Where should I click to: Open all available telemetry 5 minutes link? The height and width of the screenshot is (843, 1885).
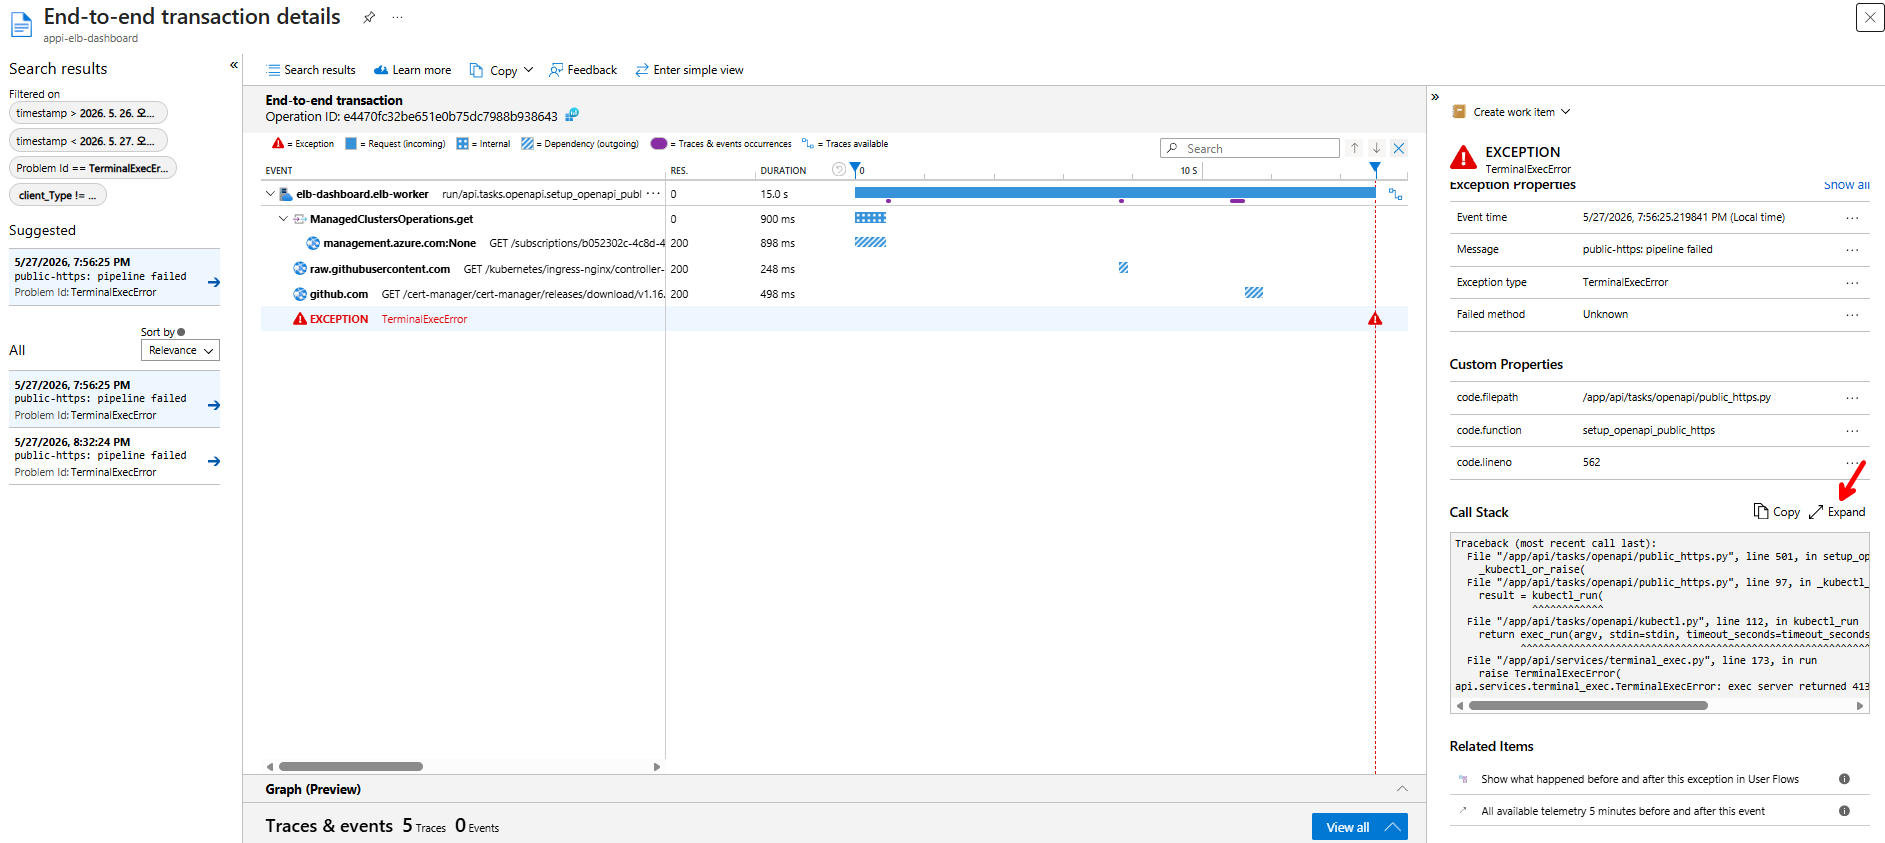pyautogui.click(x=1623, y=811)
